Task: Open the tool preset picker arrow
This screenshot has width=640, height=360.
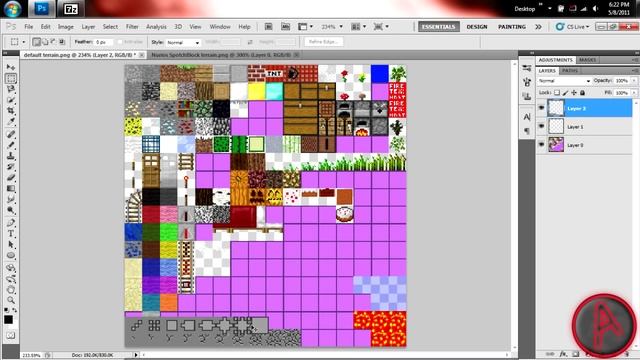Action: (24, 42)
